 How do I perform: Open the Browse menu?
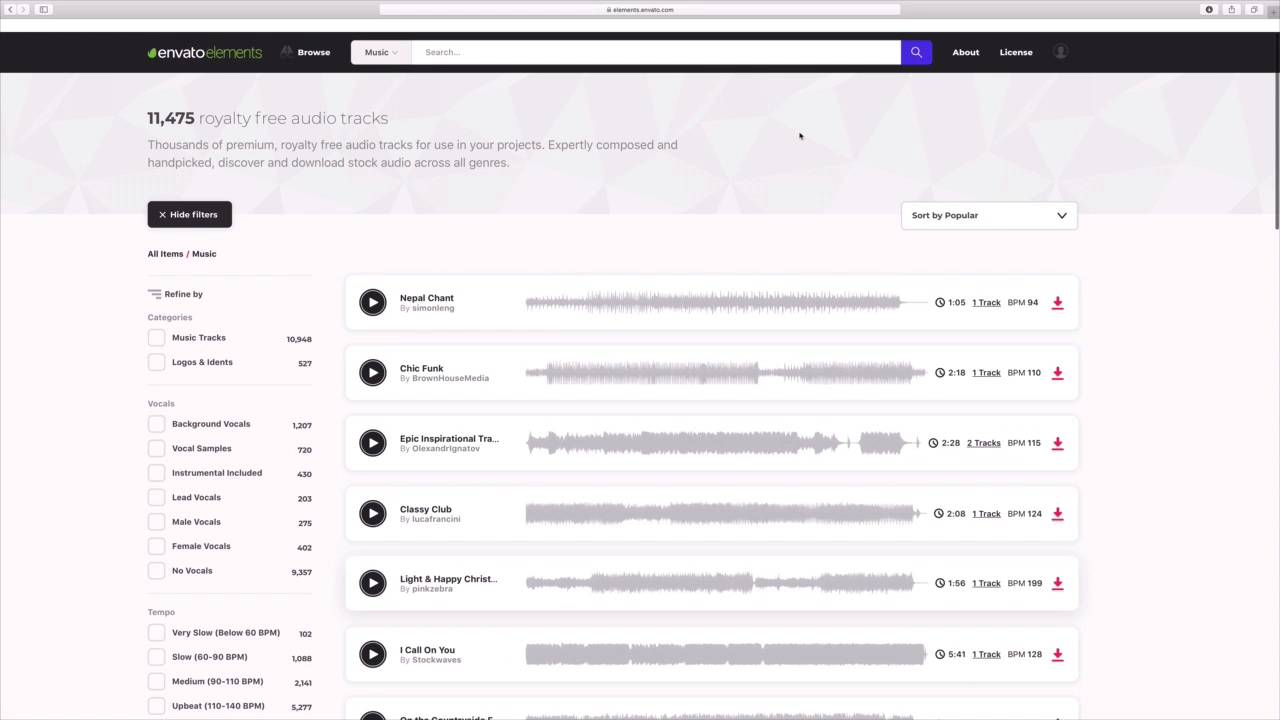(x=306, y=52)
